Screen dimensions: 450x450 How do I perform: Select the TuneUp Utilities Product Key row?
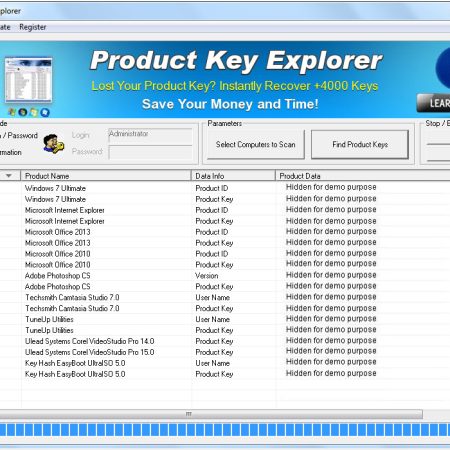point(225,330)
